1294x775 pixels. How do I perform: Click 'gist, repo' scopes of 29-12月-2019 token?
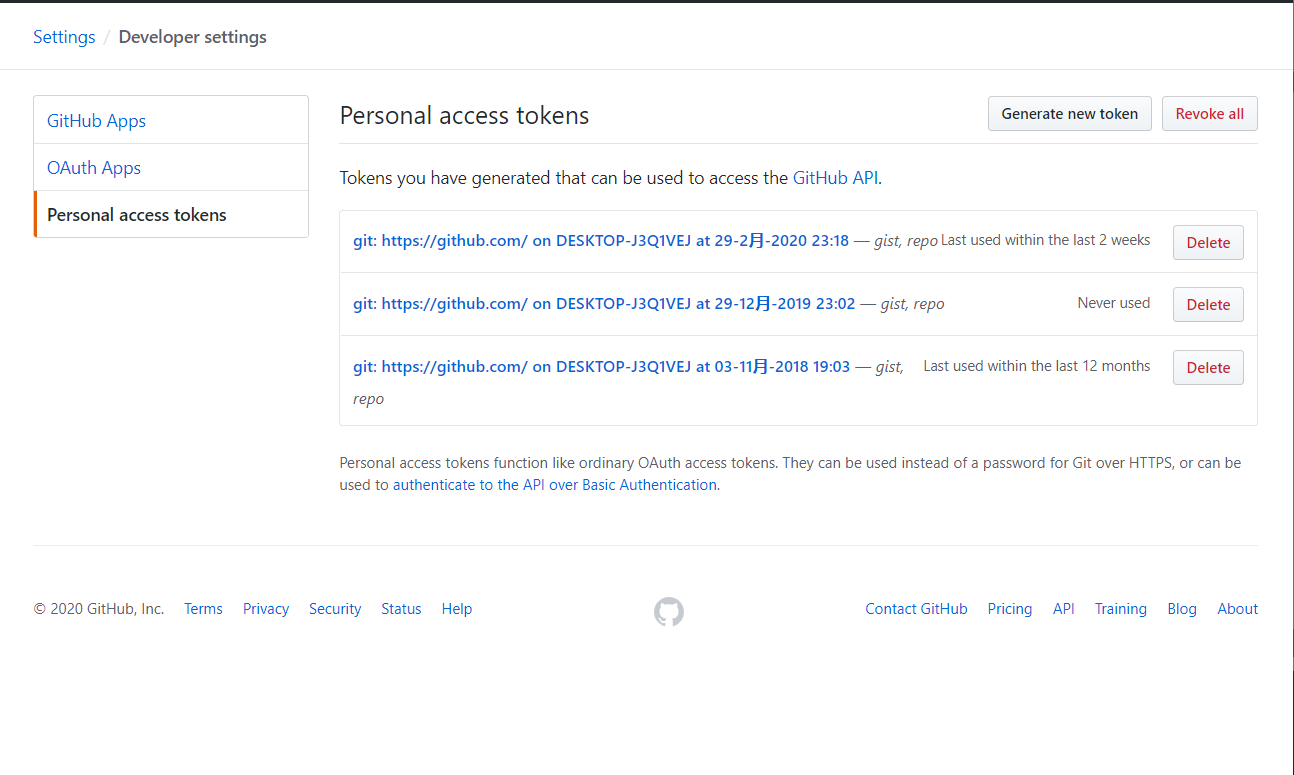click(913, 304)
